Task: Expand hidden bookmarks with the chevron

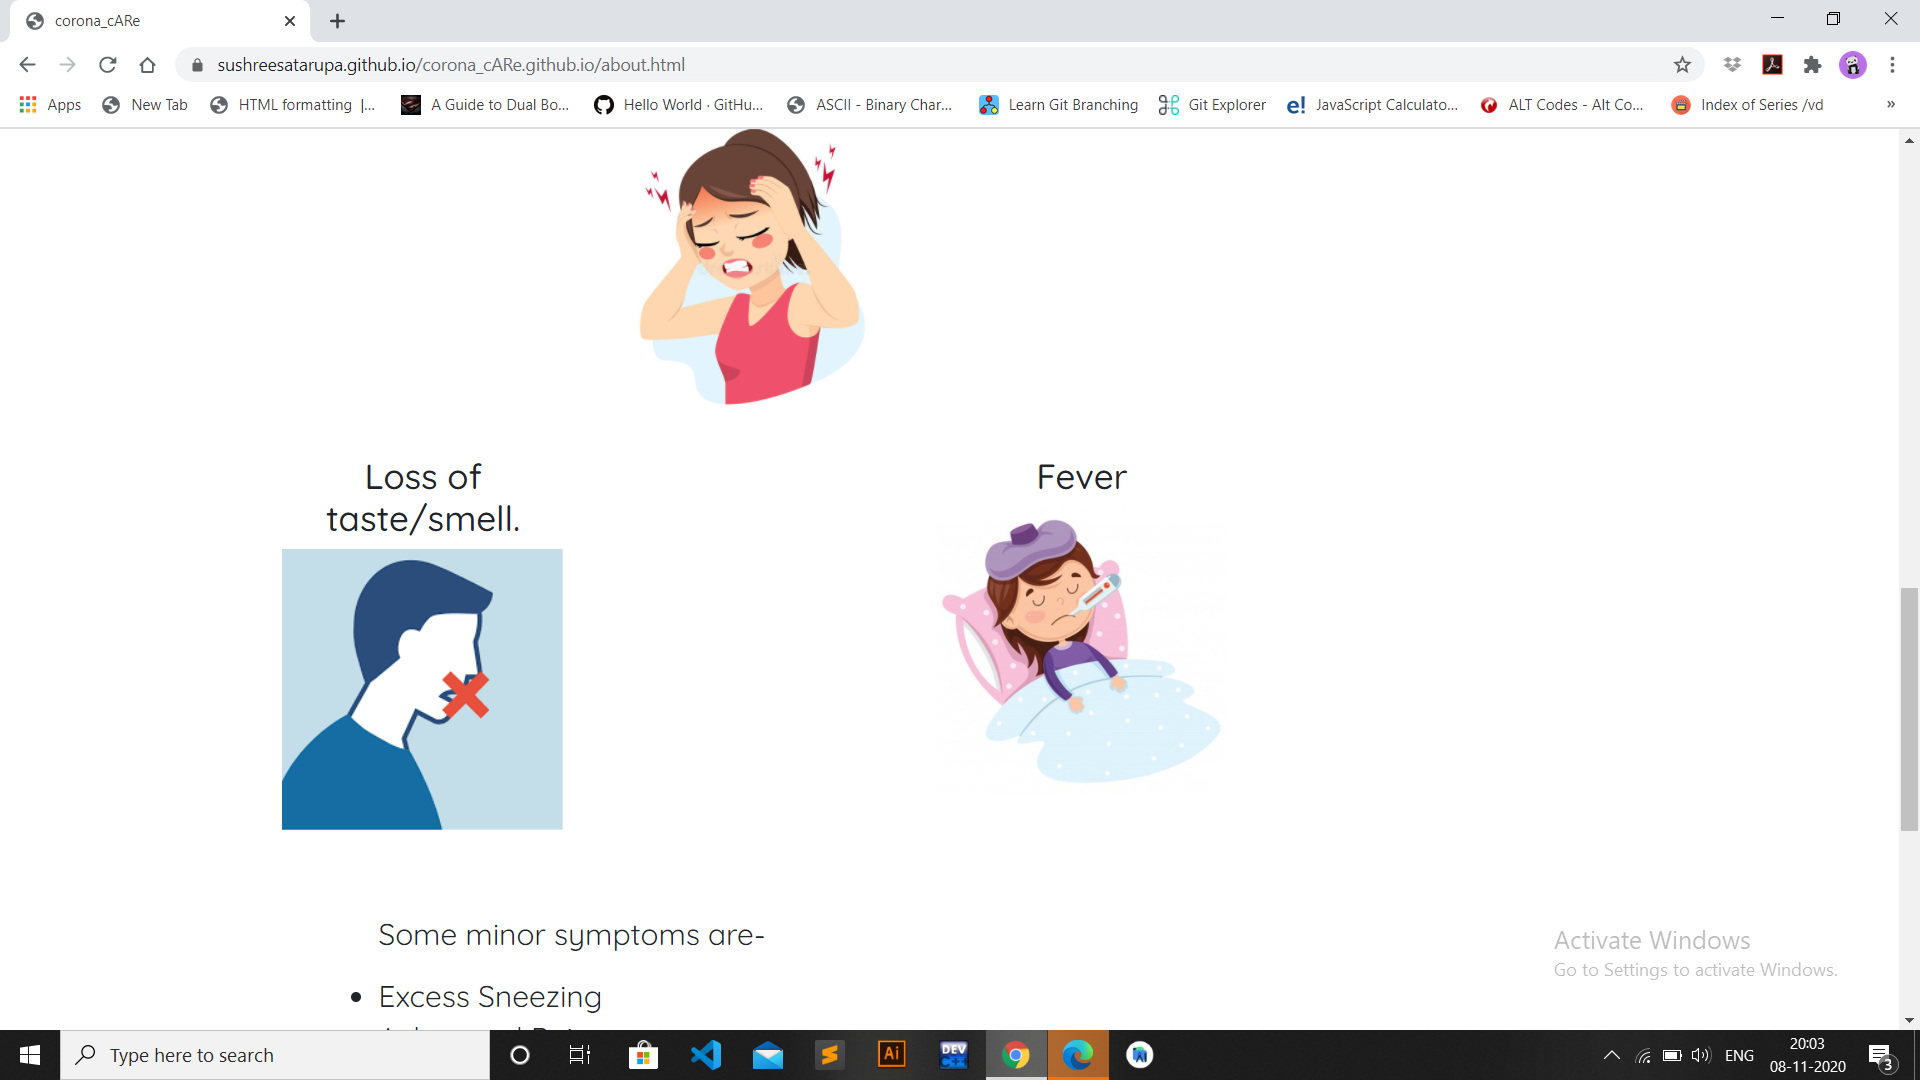Action: pyautogui.click(x=1890, y=105)
